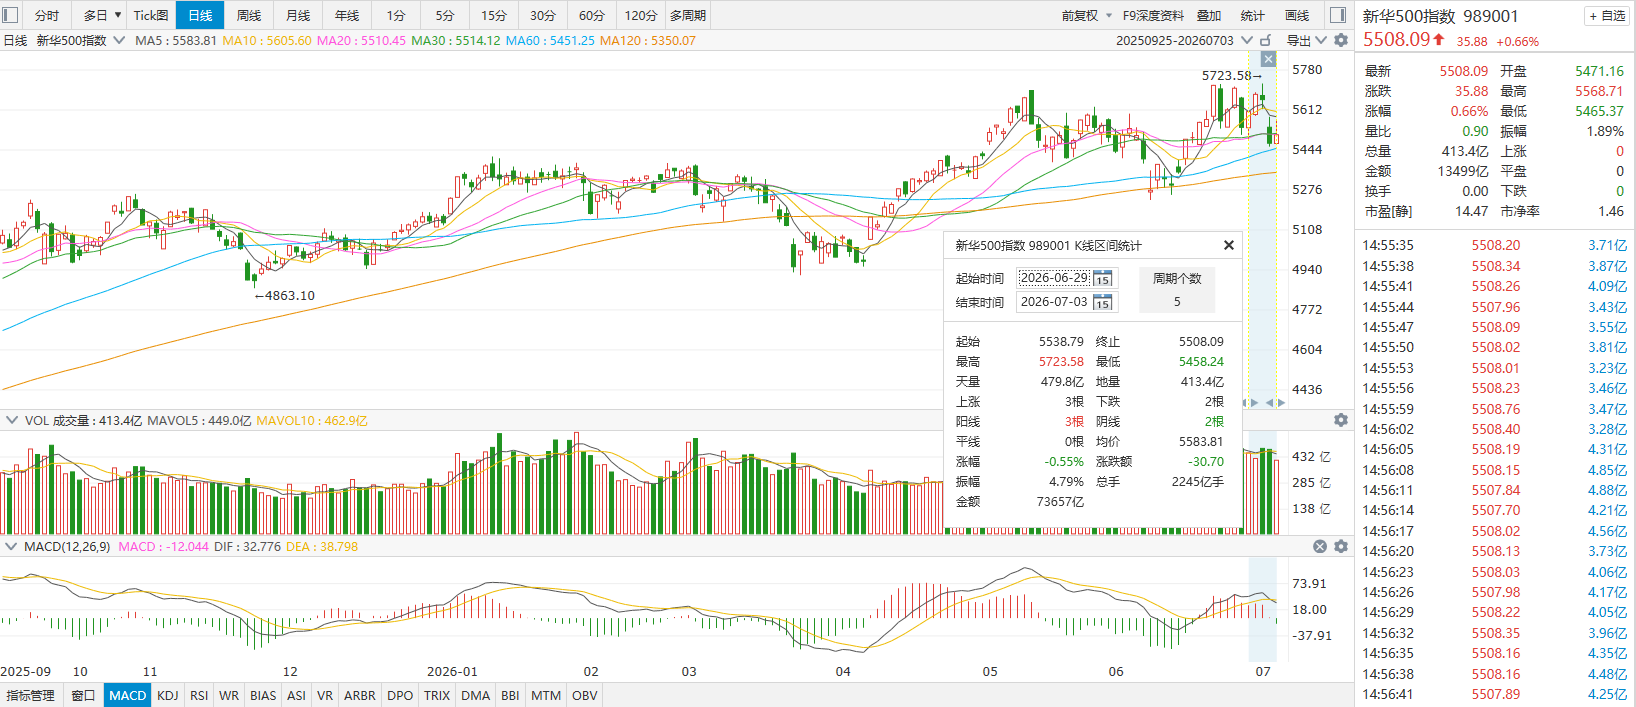1636x707 pixels.
Task: Open calendar picker for 起始时间
Action: click(x=1103, y=278)
